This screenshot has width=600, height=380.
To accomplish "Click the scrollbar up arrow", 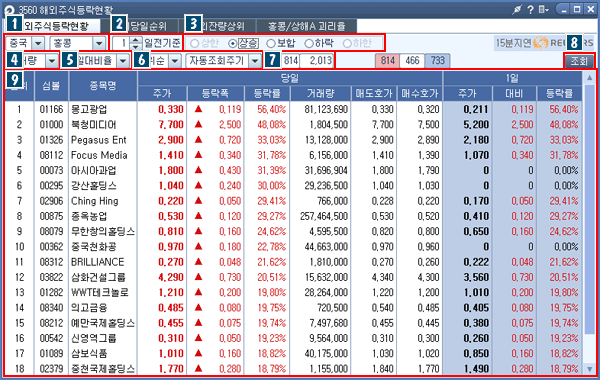I will coord(590,78).
